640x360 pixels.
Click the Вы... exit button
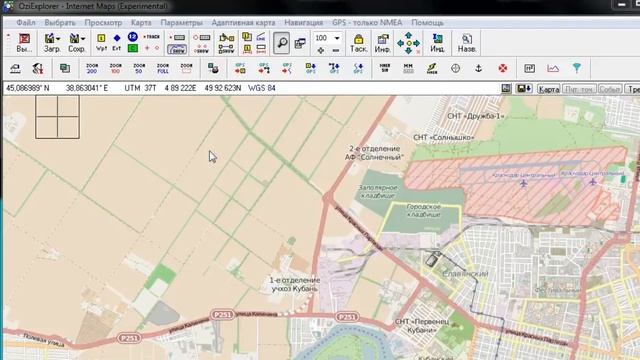tap(24, 43)
